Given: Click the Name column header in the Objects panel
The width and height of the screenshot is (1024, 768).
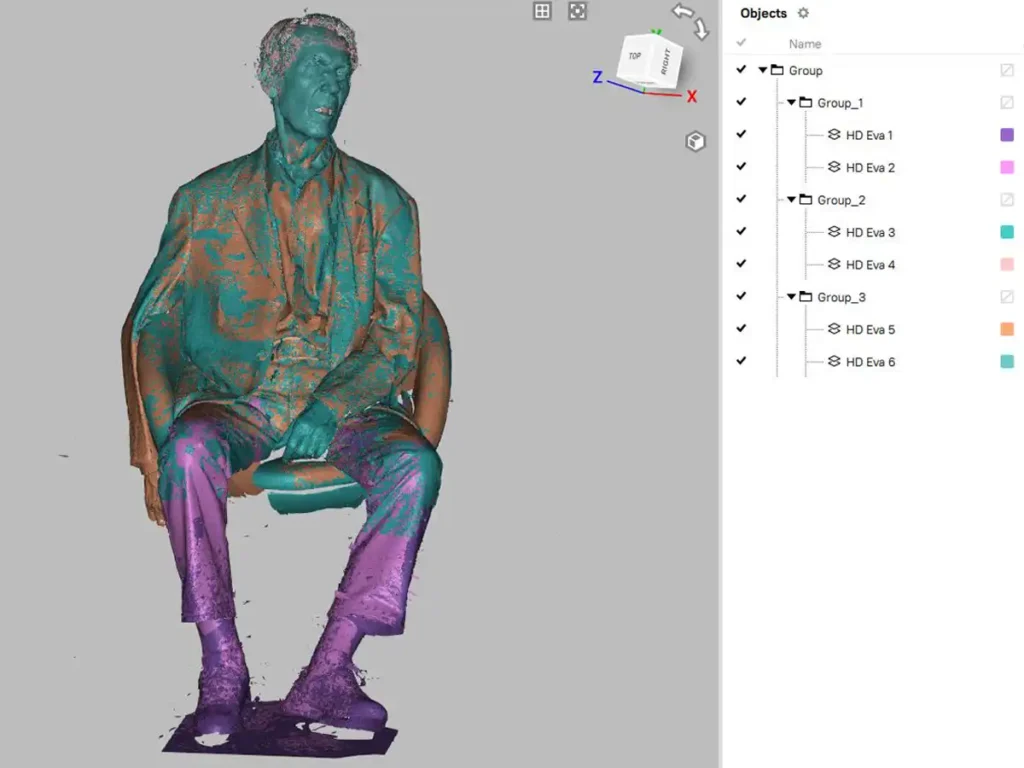Looking at the screenshot, I should (805, 43).
